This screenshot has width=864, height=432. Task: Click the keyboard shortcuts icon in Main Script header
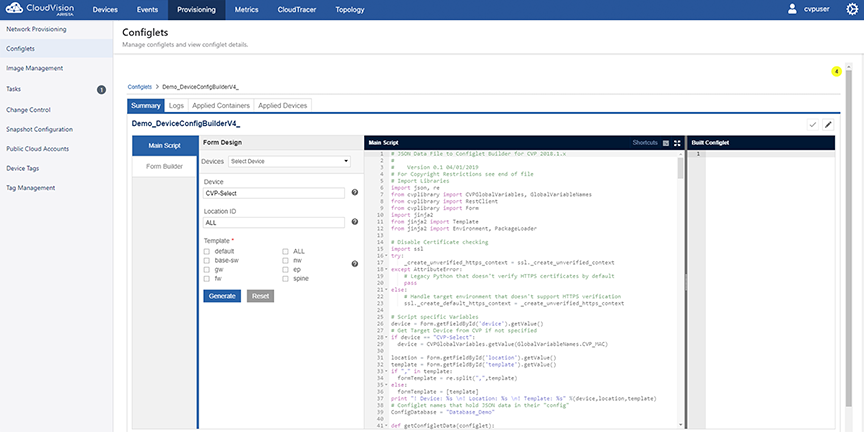666,143
